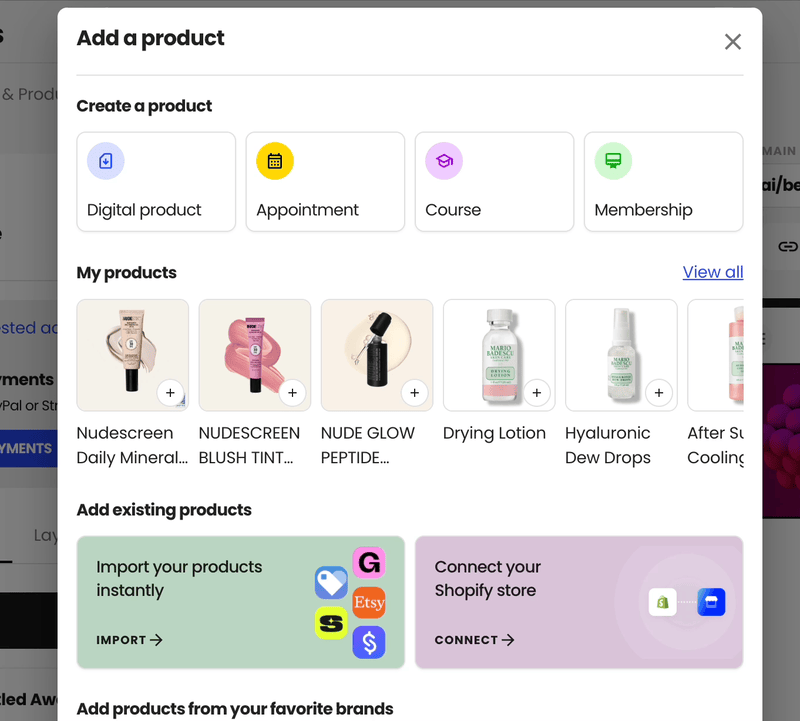This screenshot has height=721, width=800.
Task: Click the purple Course graduation cap icon
Action: pos(444,161)
